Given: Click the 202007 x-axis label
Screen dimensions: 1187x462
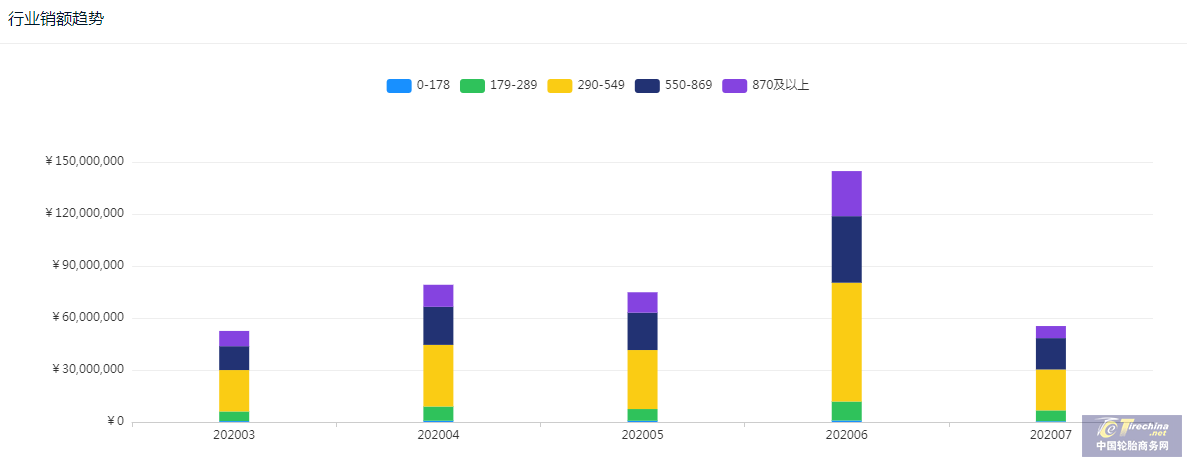Looking at the screenshot, I should click(1051, 435).
